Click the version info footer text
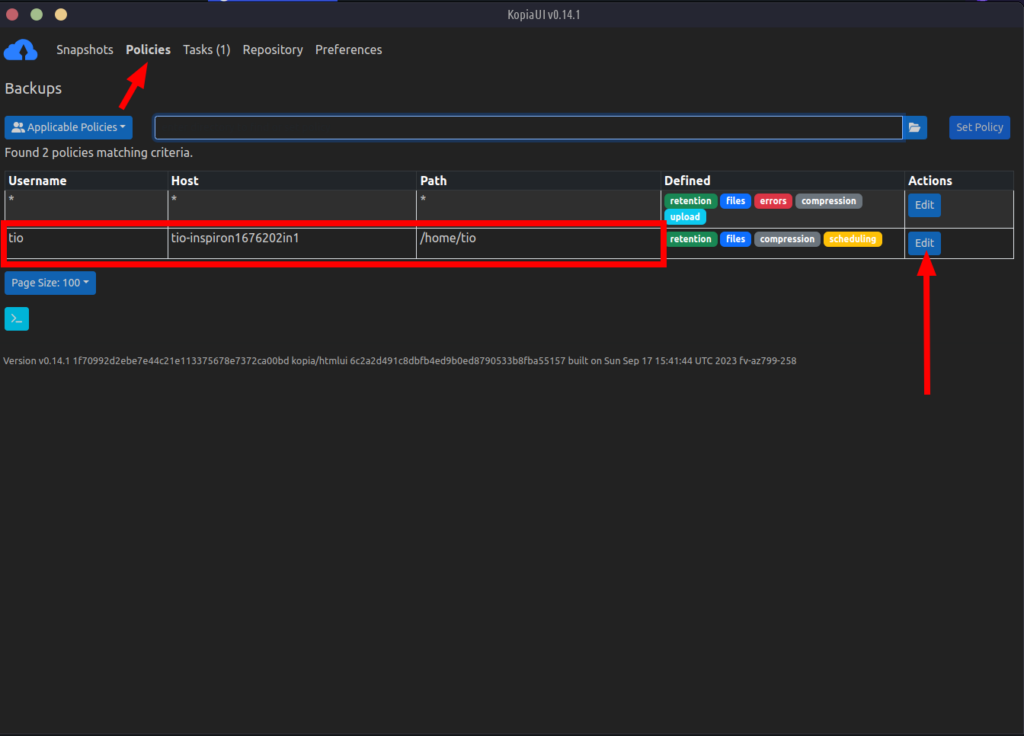 point(400,360)
